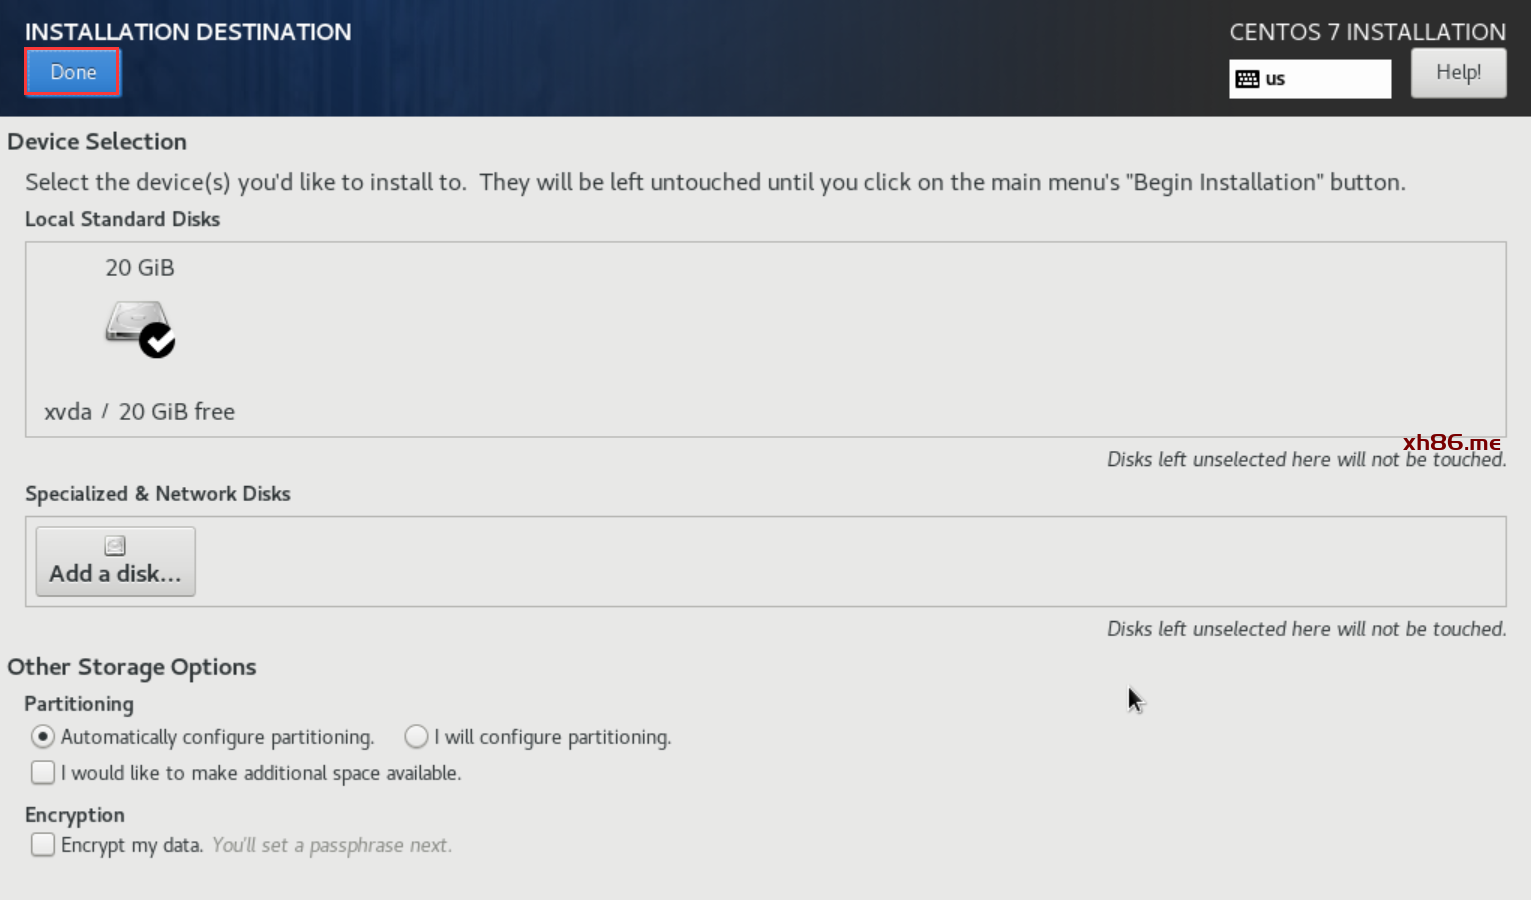
Task: Click the keyboard icon in layout indicator
Action: point(1247,79)
